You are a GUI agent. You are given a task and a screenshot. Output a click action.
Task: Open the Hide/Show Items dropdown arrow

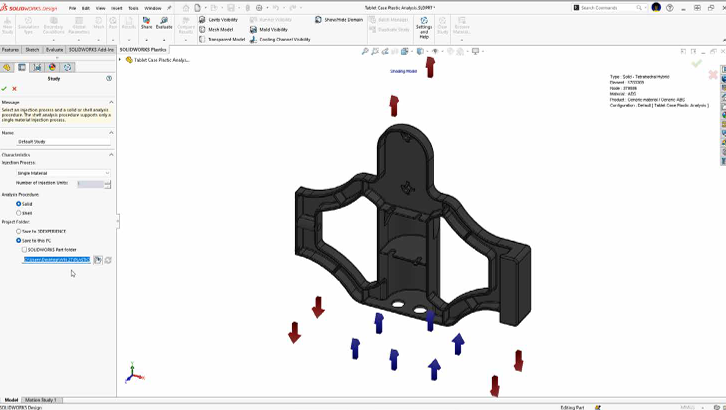(x=442, y=51)
